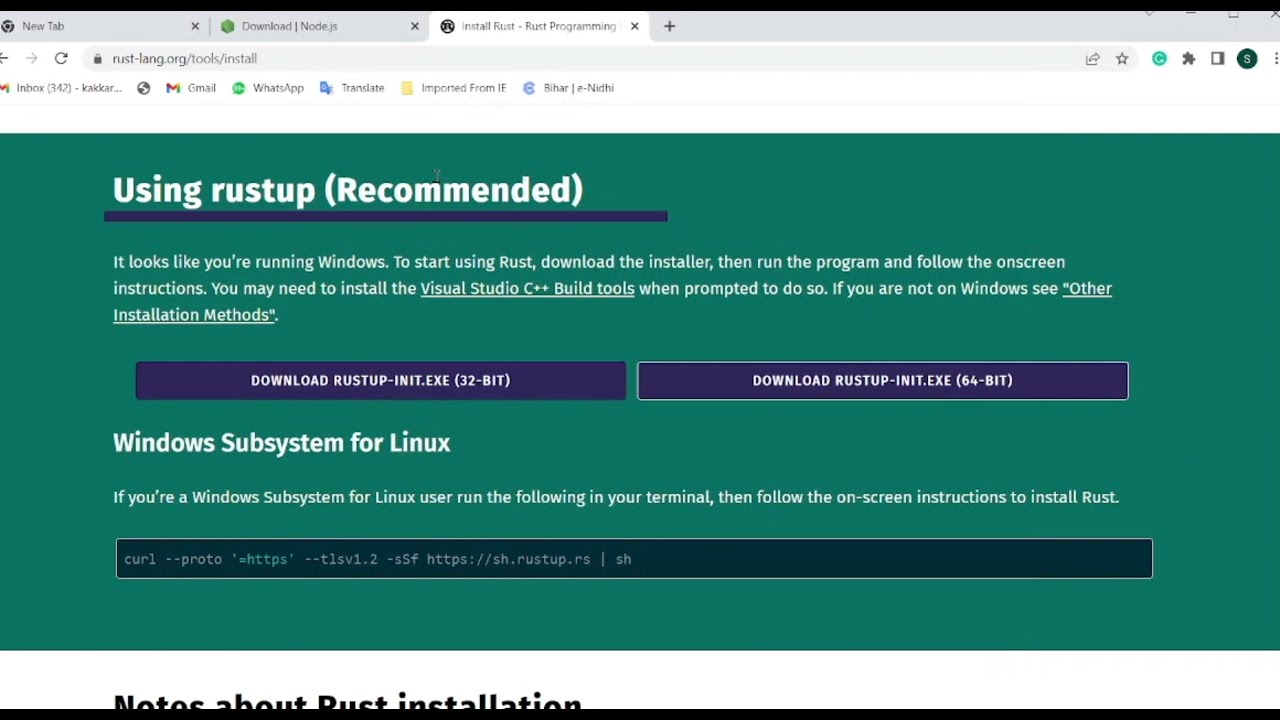The width and height of the screenshot is (1280, 720).
Task: Close the Download | Node.js tab
Action: click(415, 26)
